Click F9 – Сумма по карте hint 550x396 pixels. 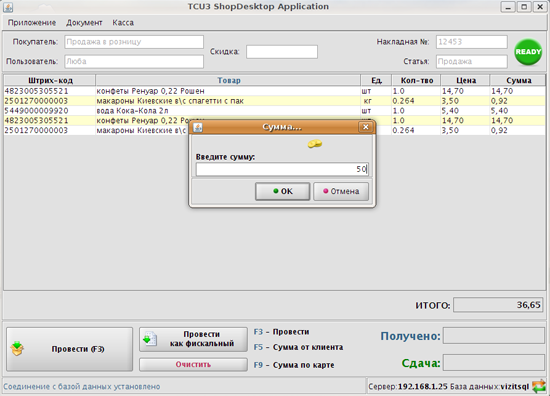294,365
